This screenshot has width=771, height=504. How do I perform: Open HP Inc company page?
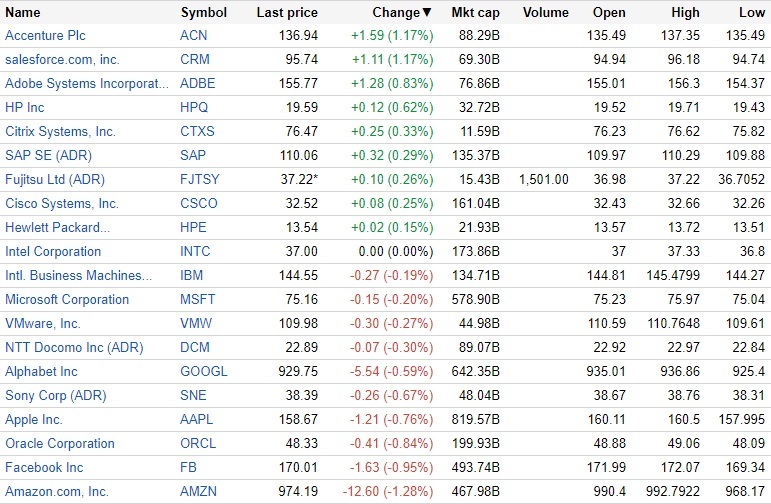pos(25,107)
